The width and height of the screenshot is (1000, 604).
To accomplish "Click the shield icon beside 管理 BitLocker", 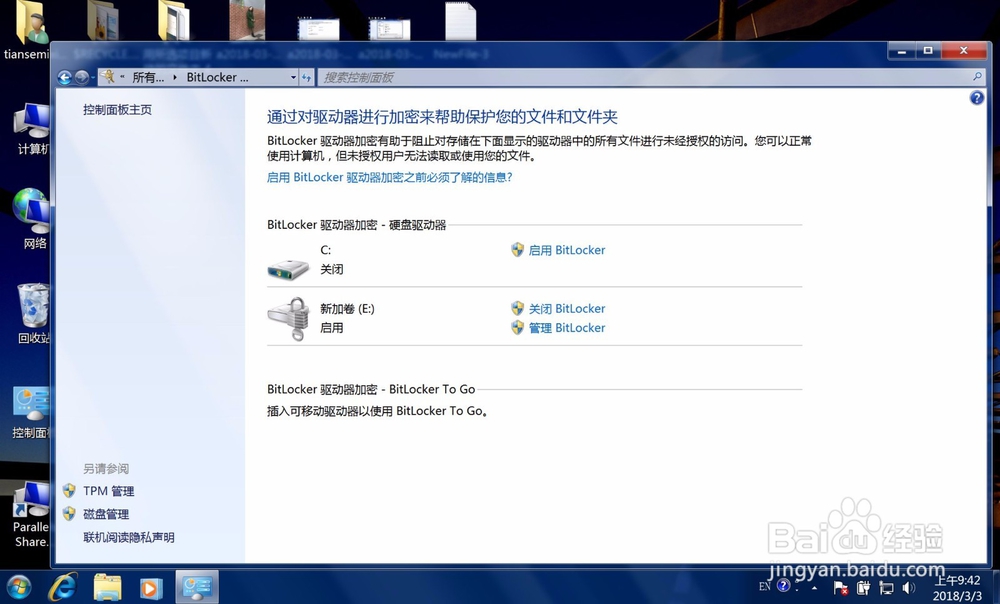I will (517, 328).
